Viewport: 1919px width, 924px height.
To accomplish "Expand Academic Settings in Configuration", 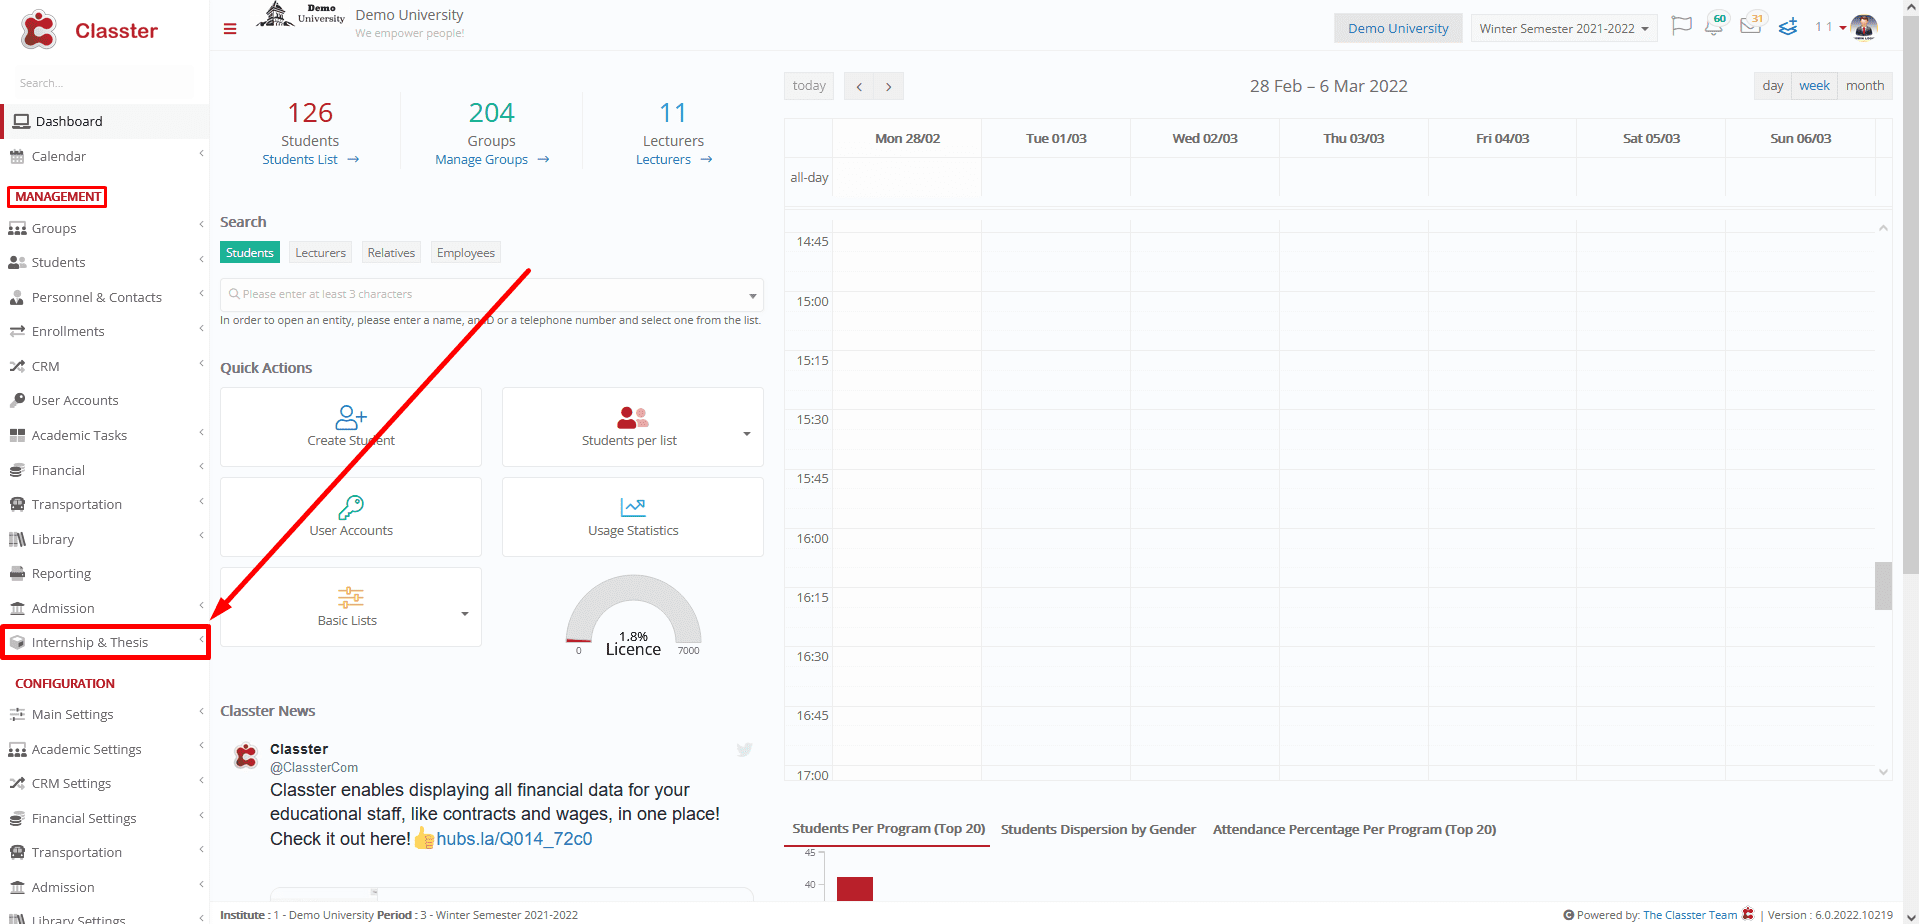I will point(104,749).
